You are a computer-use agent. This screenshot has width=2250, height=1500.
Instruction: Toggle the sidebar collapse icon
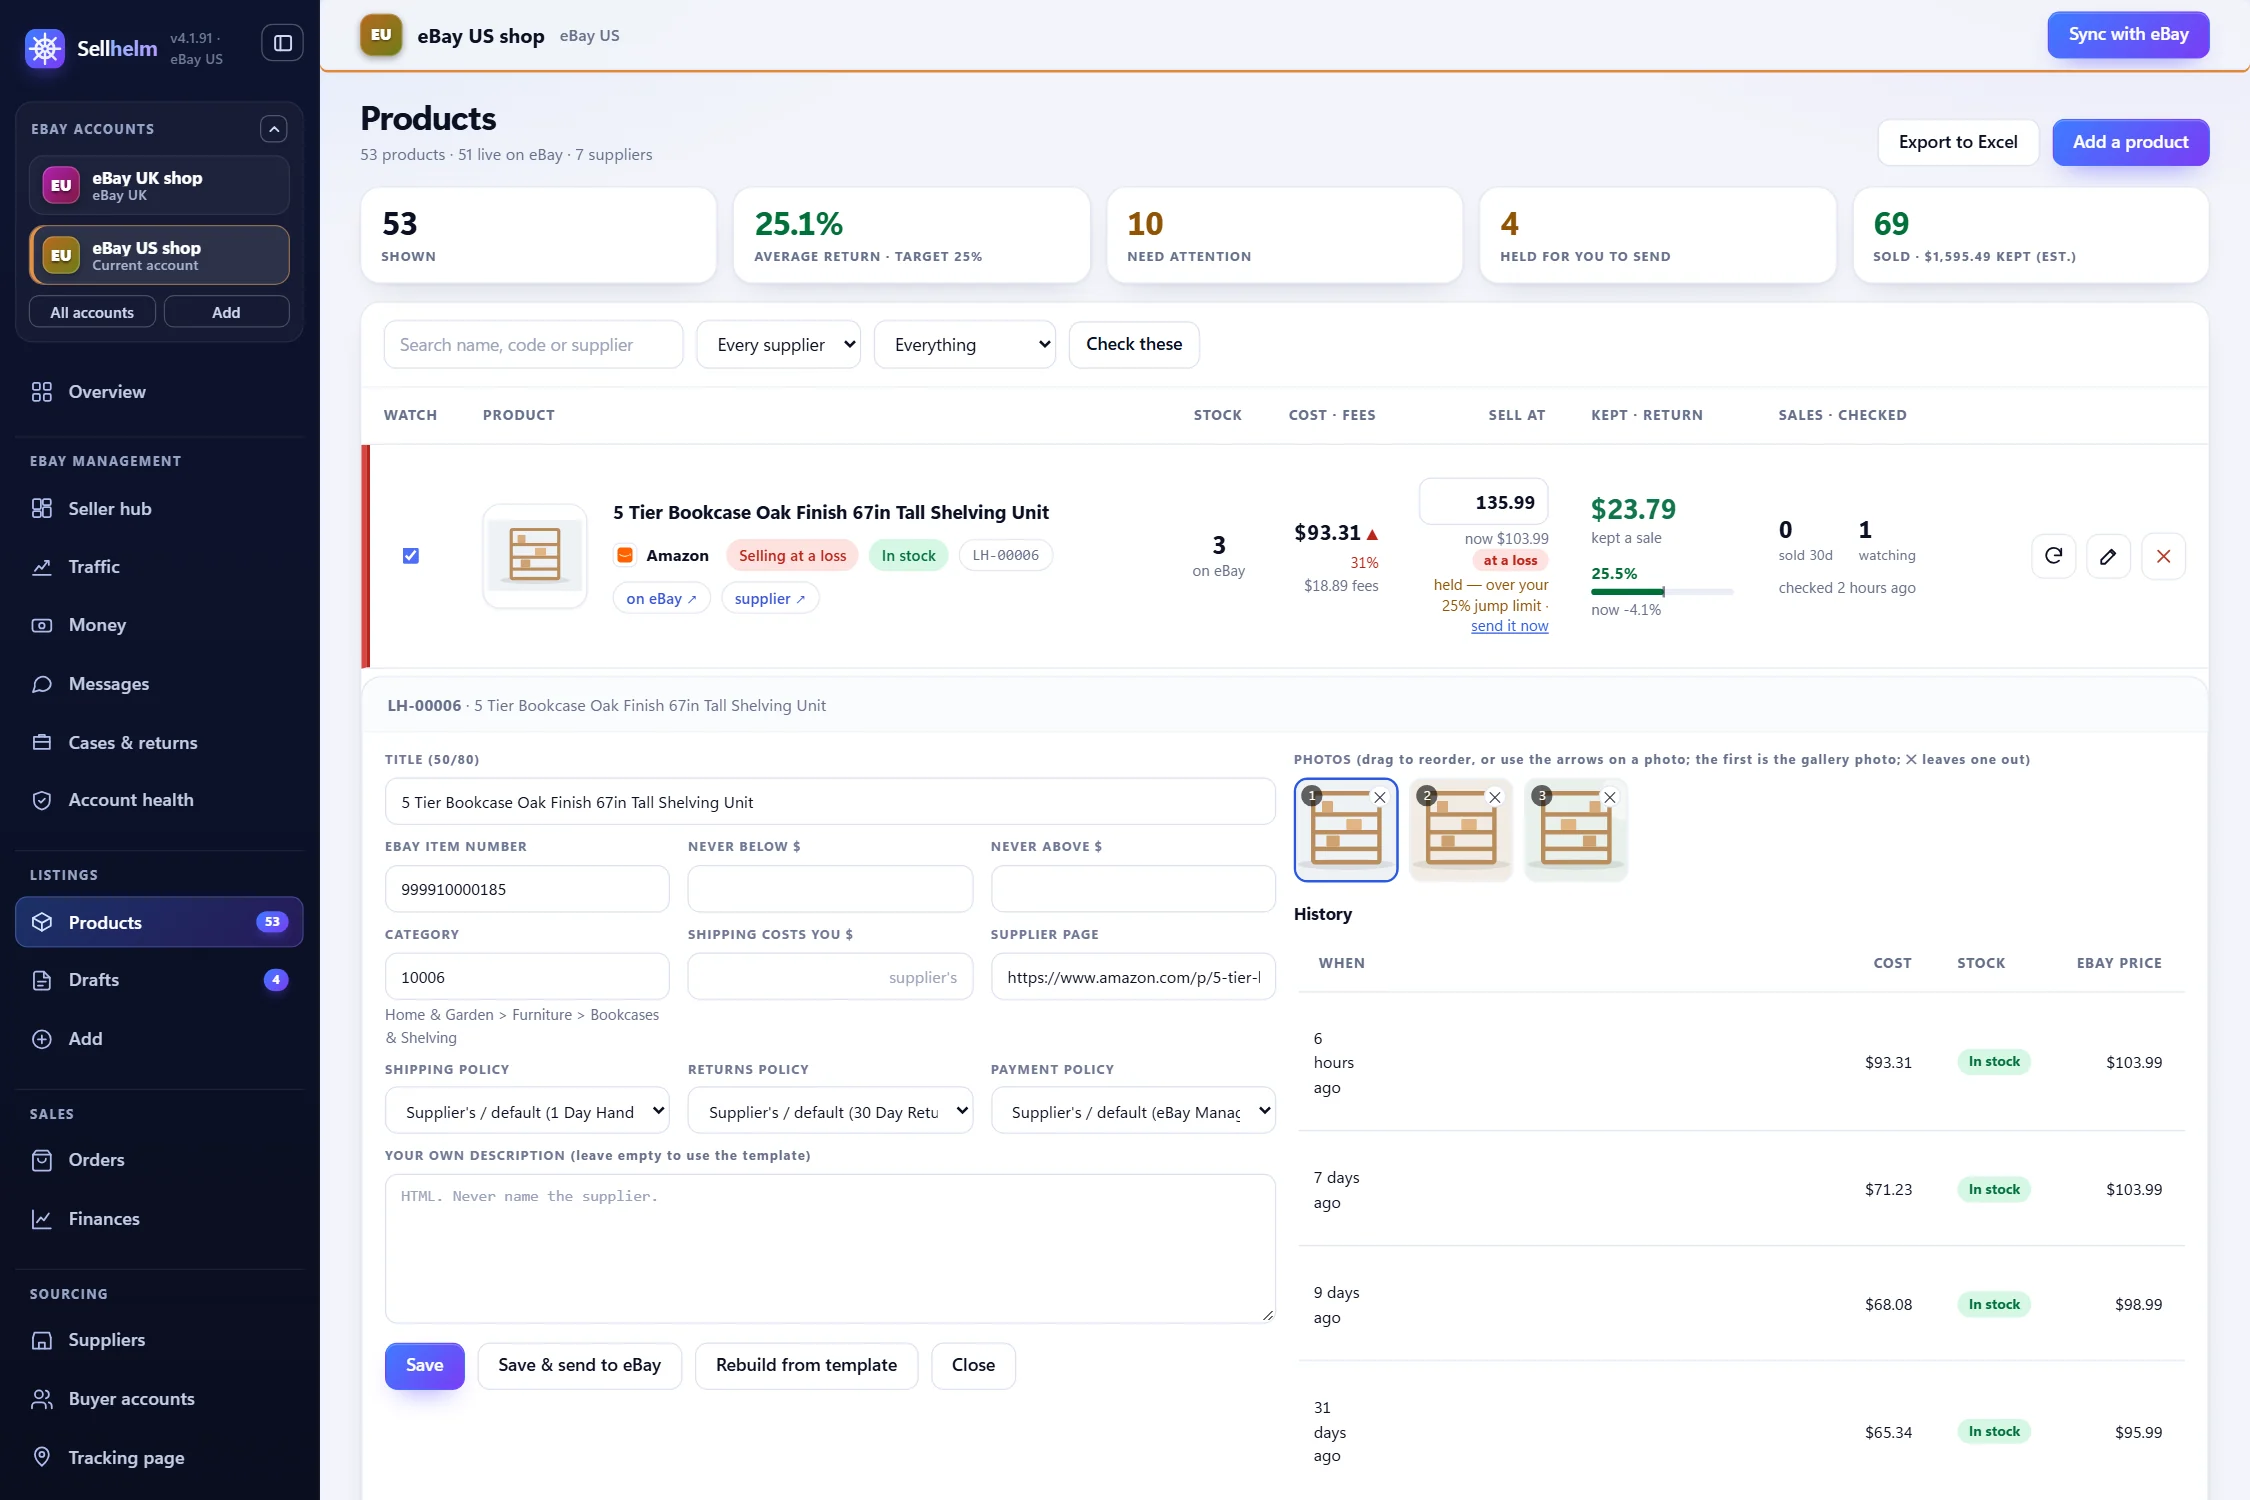coord(283,43)
